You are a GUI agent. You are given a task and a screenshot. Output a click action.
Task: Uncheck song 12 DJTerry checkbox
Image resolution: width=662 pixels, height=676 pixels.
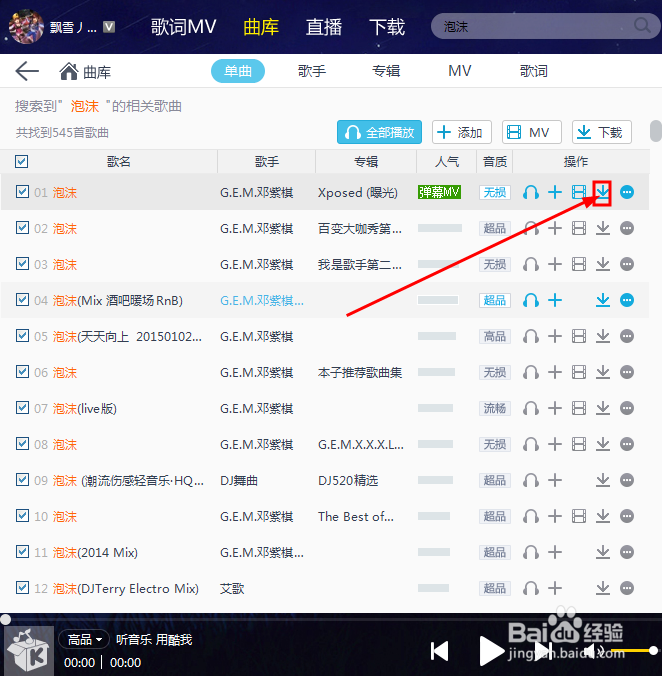point(22,587)
